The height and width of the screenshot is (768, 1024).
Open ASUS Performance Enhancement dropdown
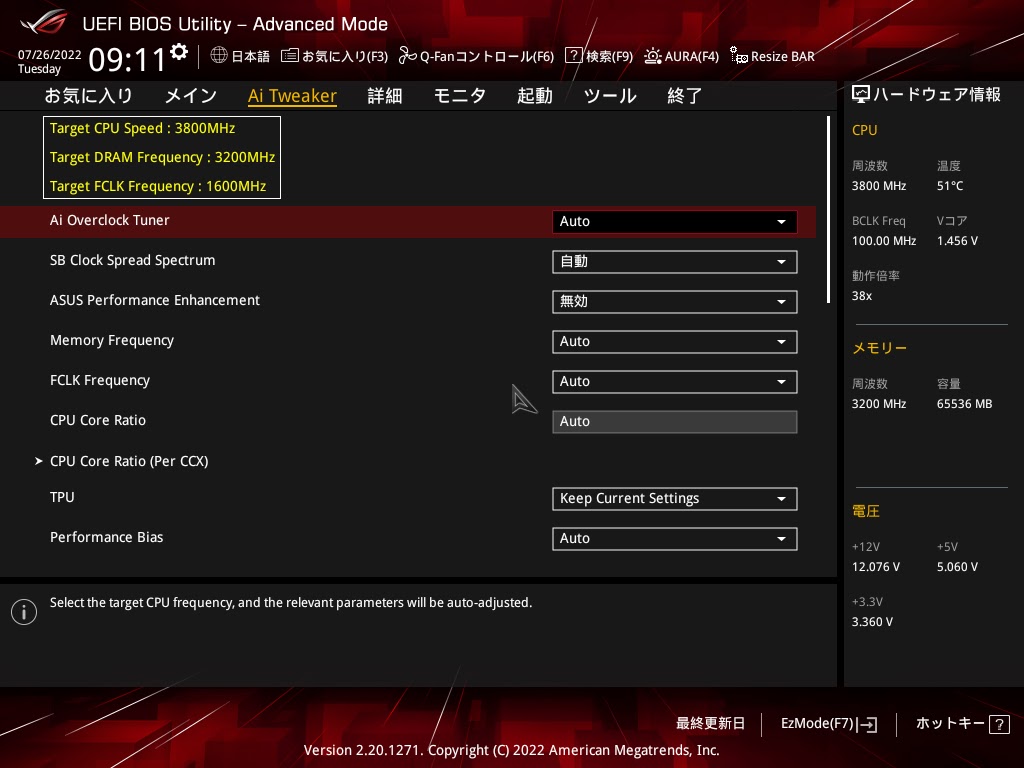click(675, 302)
